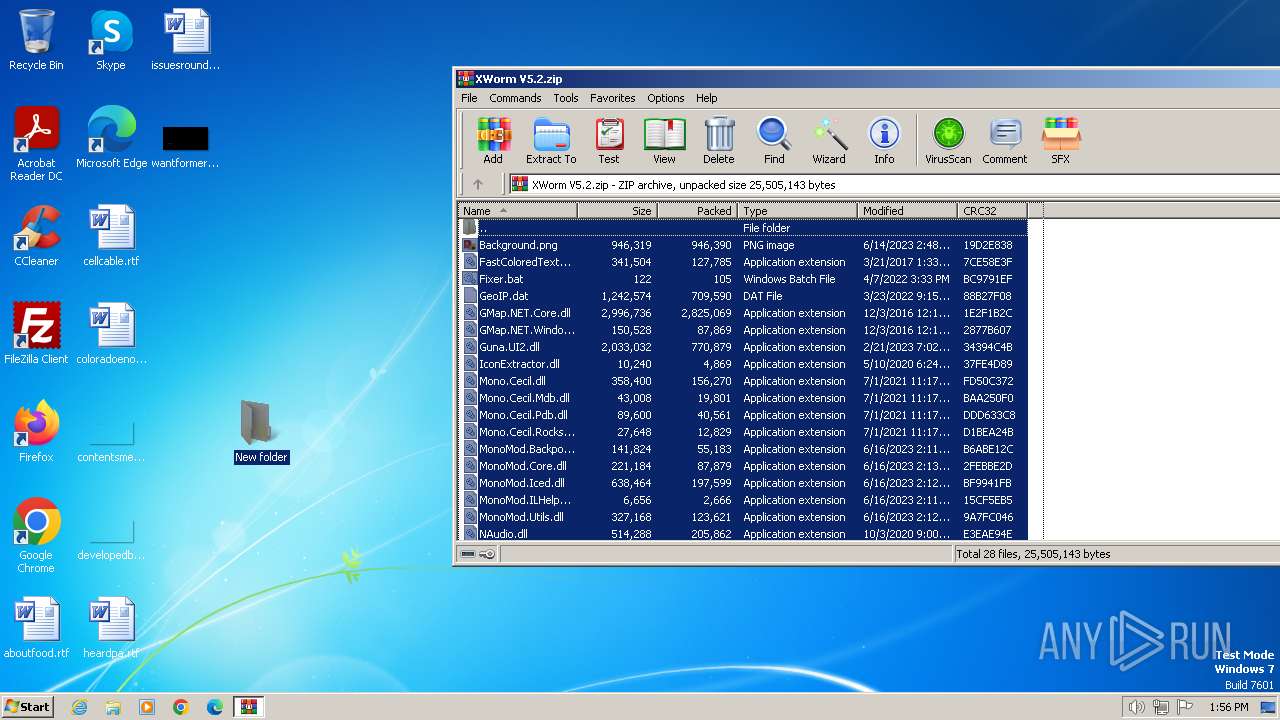
Task: Click the archive path address field
Action: (x=894, y=184)
